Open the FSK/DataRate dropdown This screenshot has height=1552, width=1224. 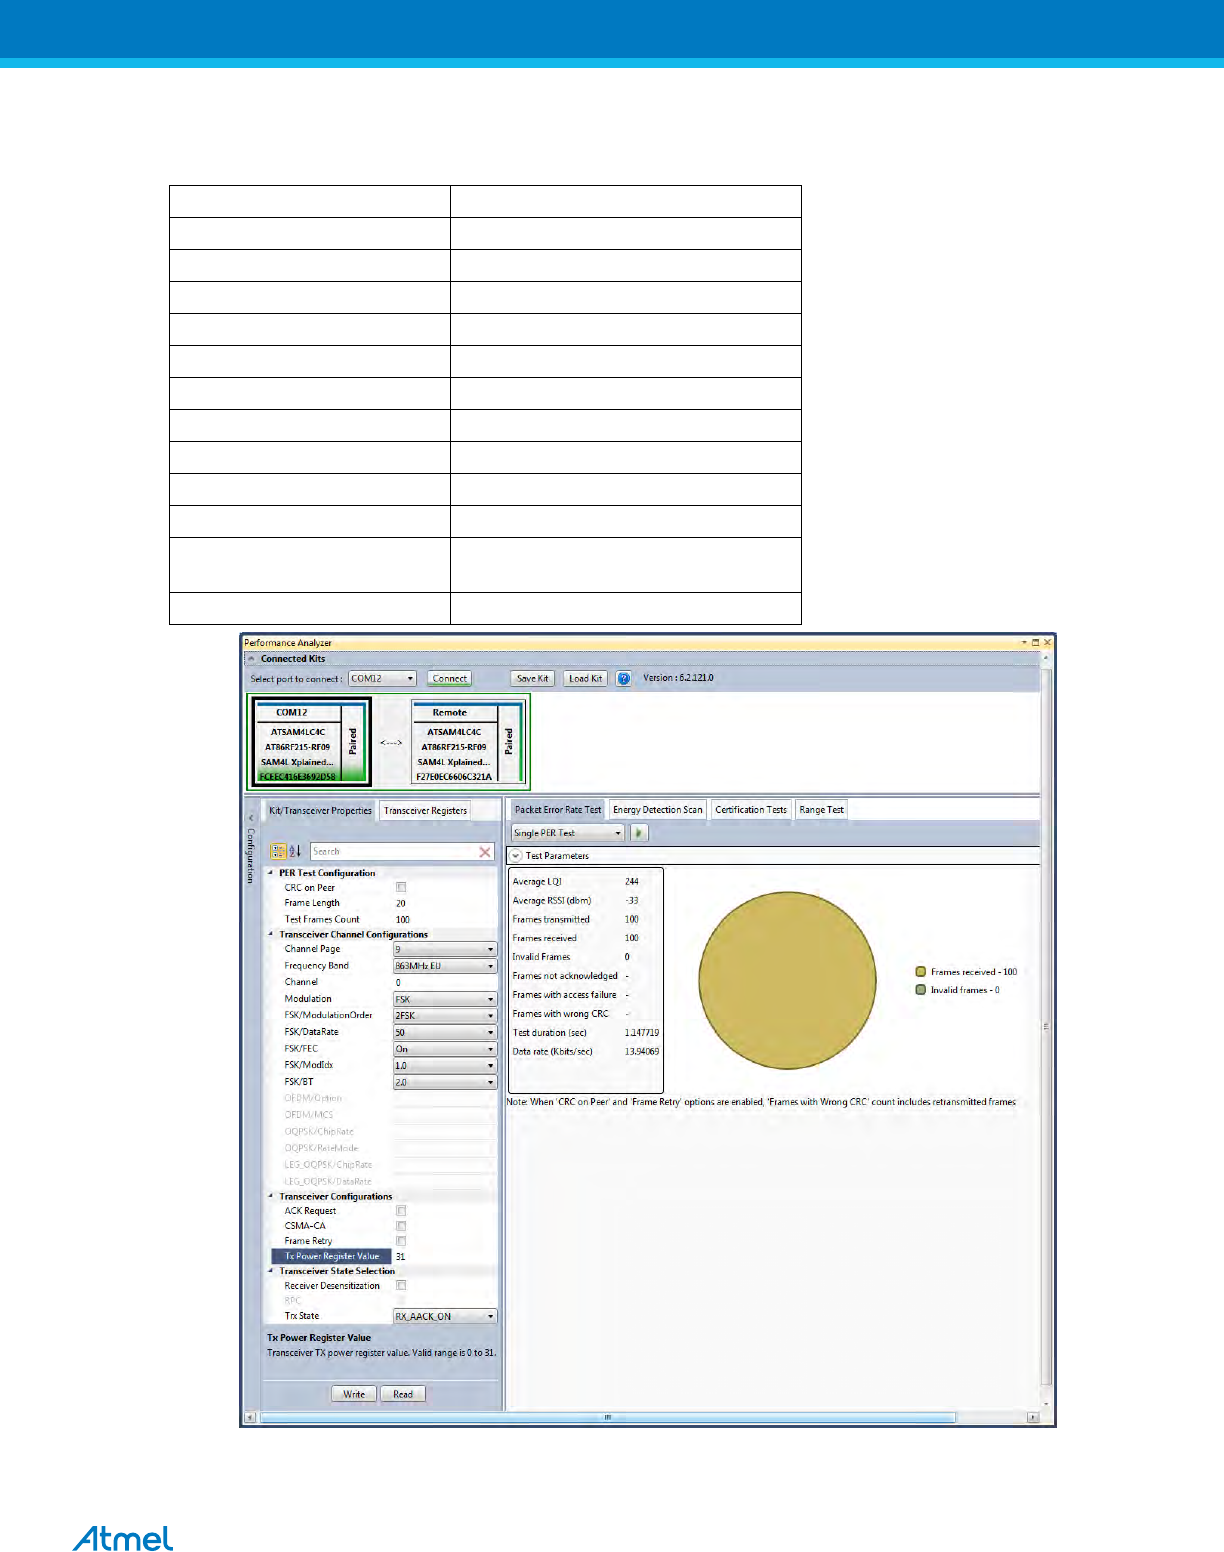[445, 1032]
